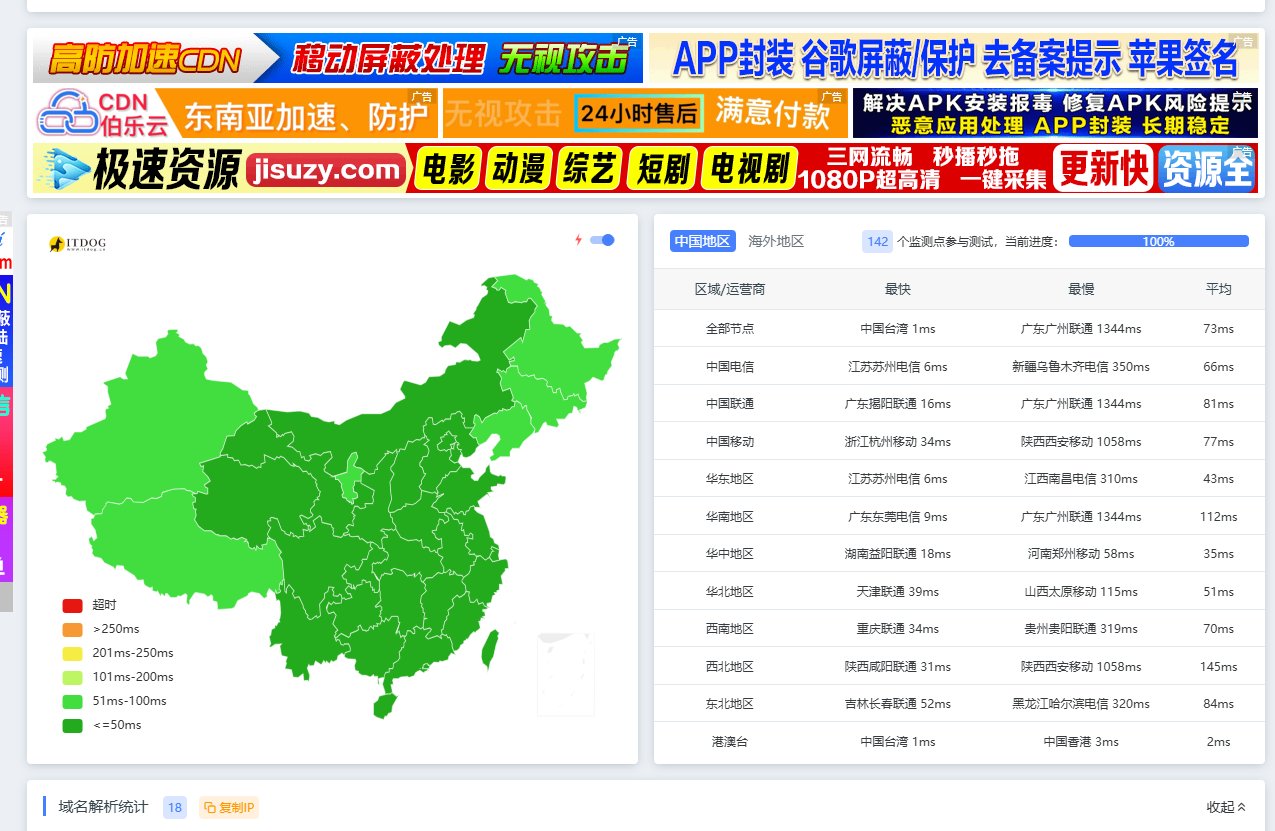Click the red 超时 legend swatch

72,605
